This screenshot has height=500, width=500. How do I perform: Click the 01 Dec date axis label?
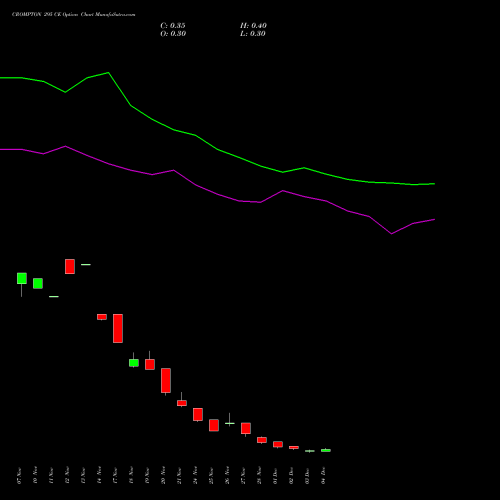(275, 476)
